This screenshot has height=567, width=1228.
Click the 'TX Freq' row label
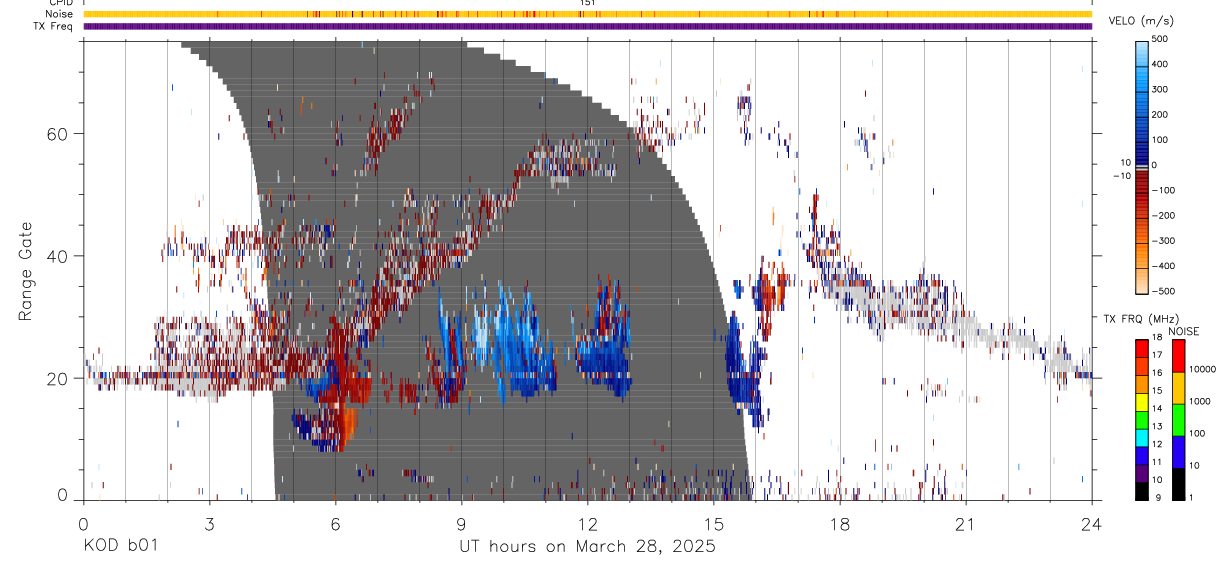tap(54, 26)
